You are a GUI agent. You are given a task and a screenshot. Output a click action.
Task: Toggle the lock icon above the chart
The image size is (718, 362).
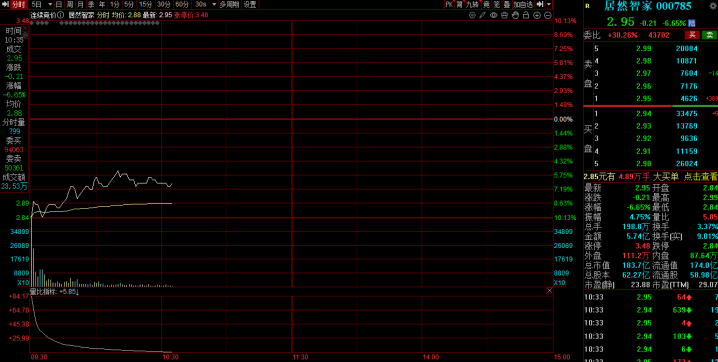[x=526, y=15]
